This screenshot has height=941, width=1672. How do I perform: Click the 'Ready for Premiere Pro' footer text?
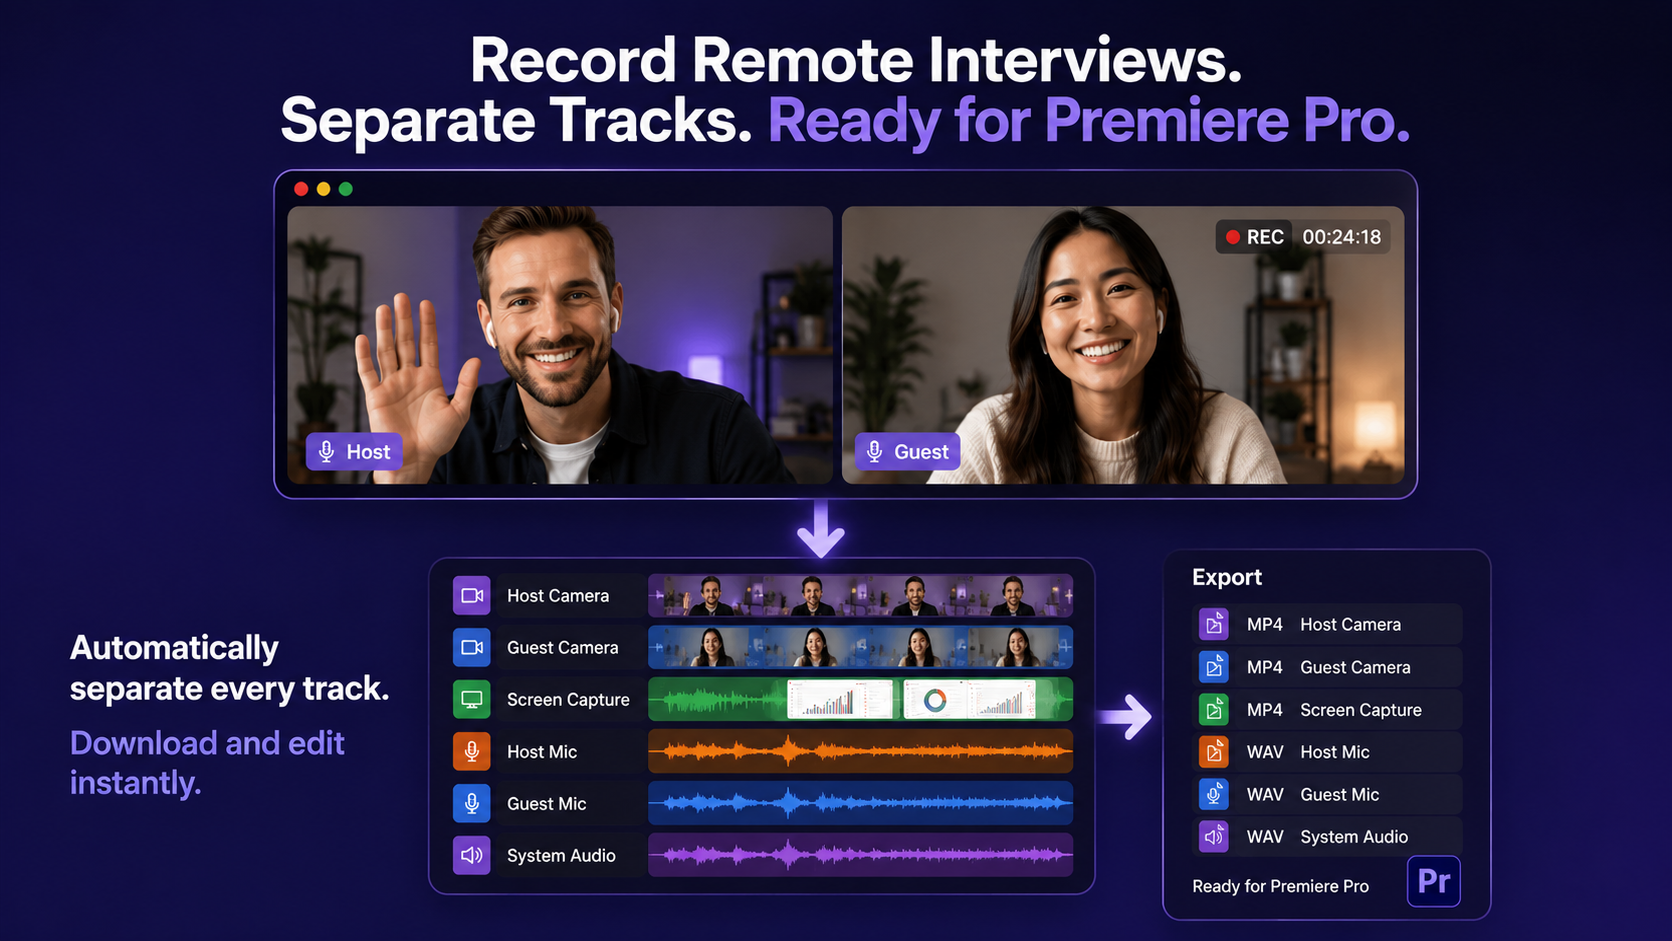pyautogui.click(x=1280, y=886)
